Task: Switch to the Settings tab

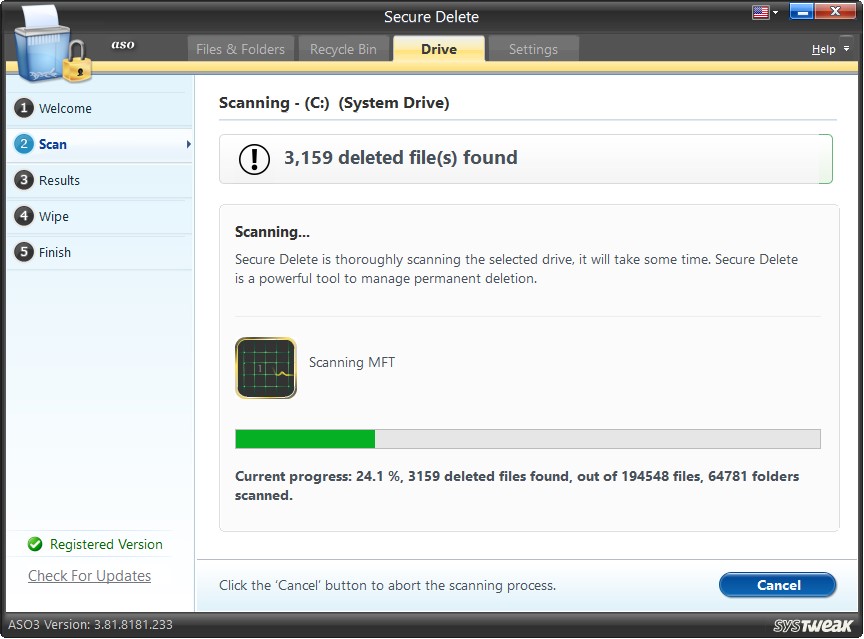Action: pos(532,48)
